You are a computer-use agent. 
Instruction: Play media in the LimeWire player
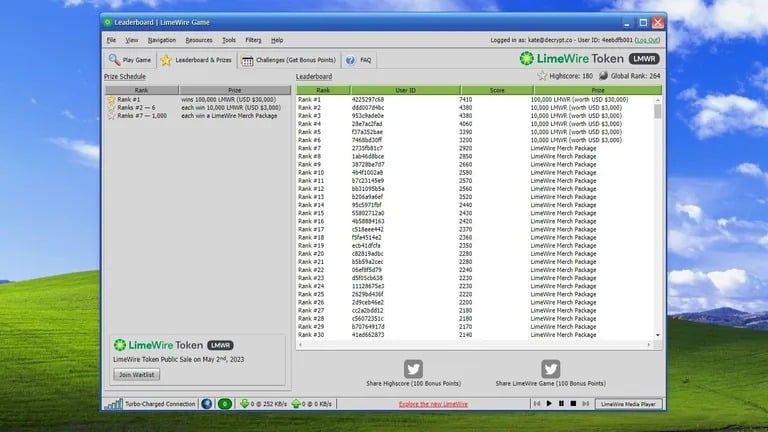549,404
